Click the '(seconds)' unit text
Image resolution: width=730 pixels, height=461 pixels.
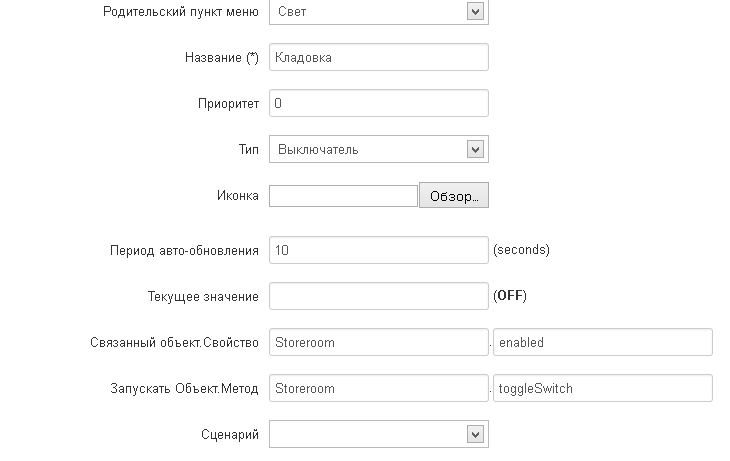[521, 250]
